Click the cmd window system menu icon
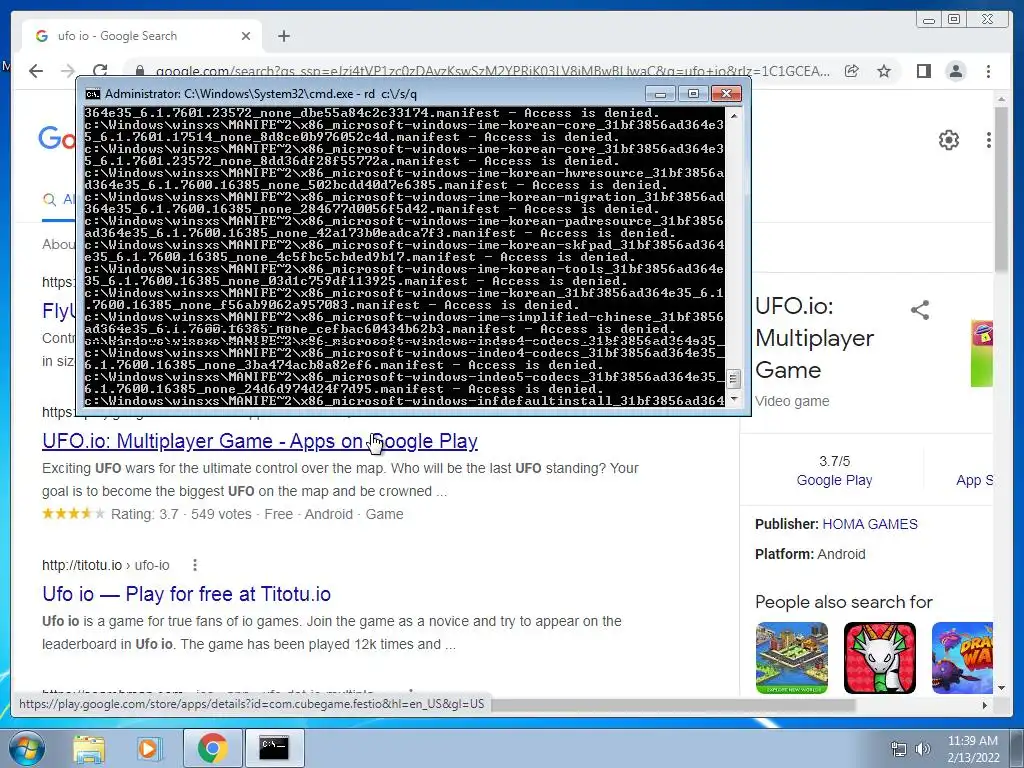Screen dimensions: 1024x768 point(93,94)
